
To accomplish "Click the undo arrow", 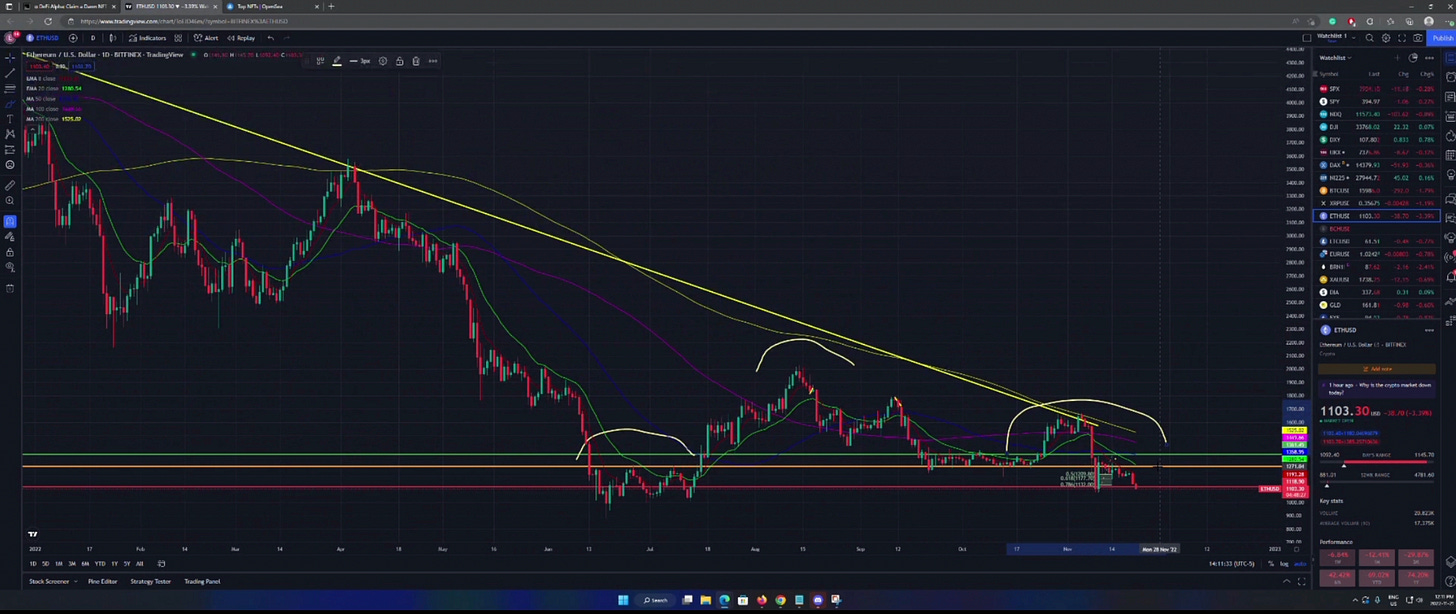I will pyautogui.click(x=270, y=38).
